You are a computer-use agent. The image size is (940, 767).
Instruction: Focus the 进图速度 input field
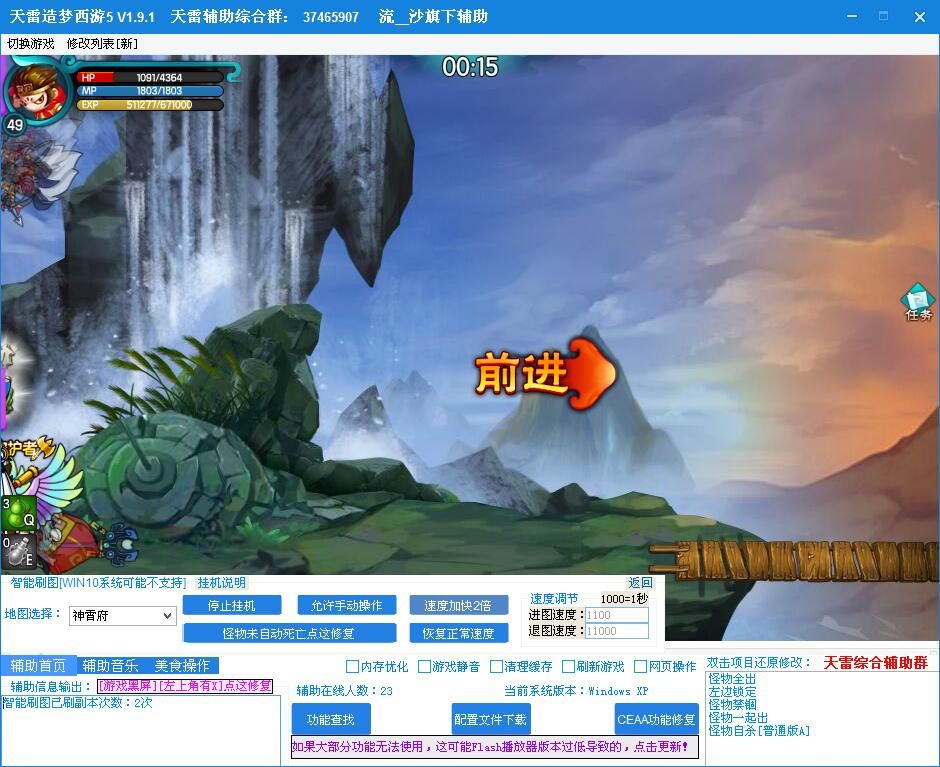pyautogui.click(x=616, y=615)
